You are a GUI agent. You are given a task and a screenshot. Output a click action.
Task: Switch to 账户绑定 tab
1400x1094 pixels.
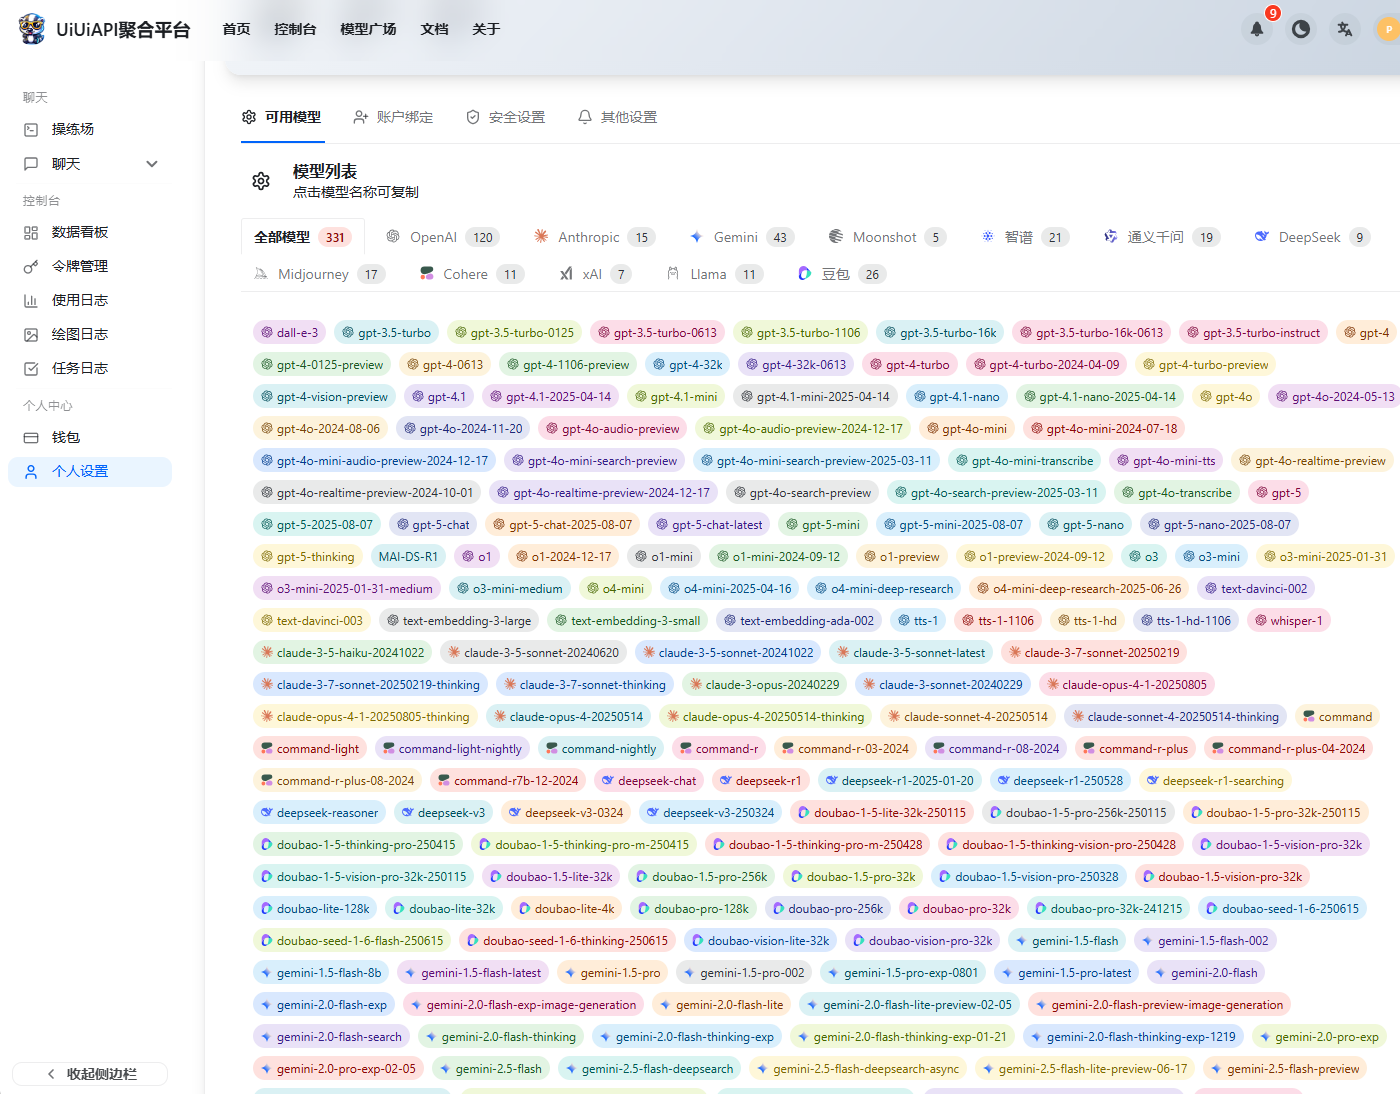click(x=393, y=117)
